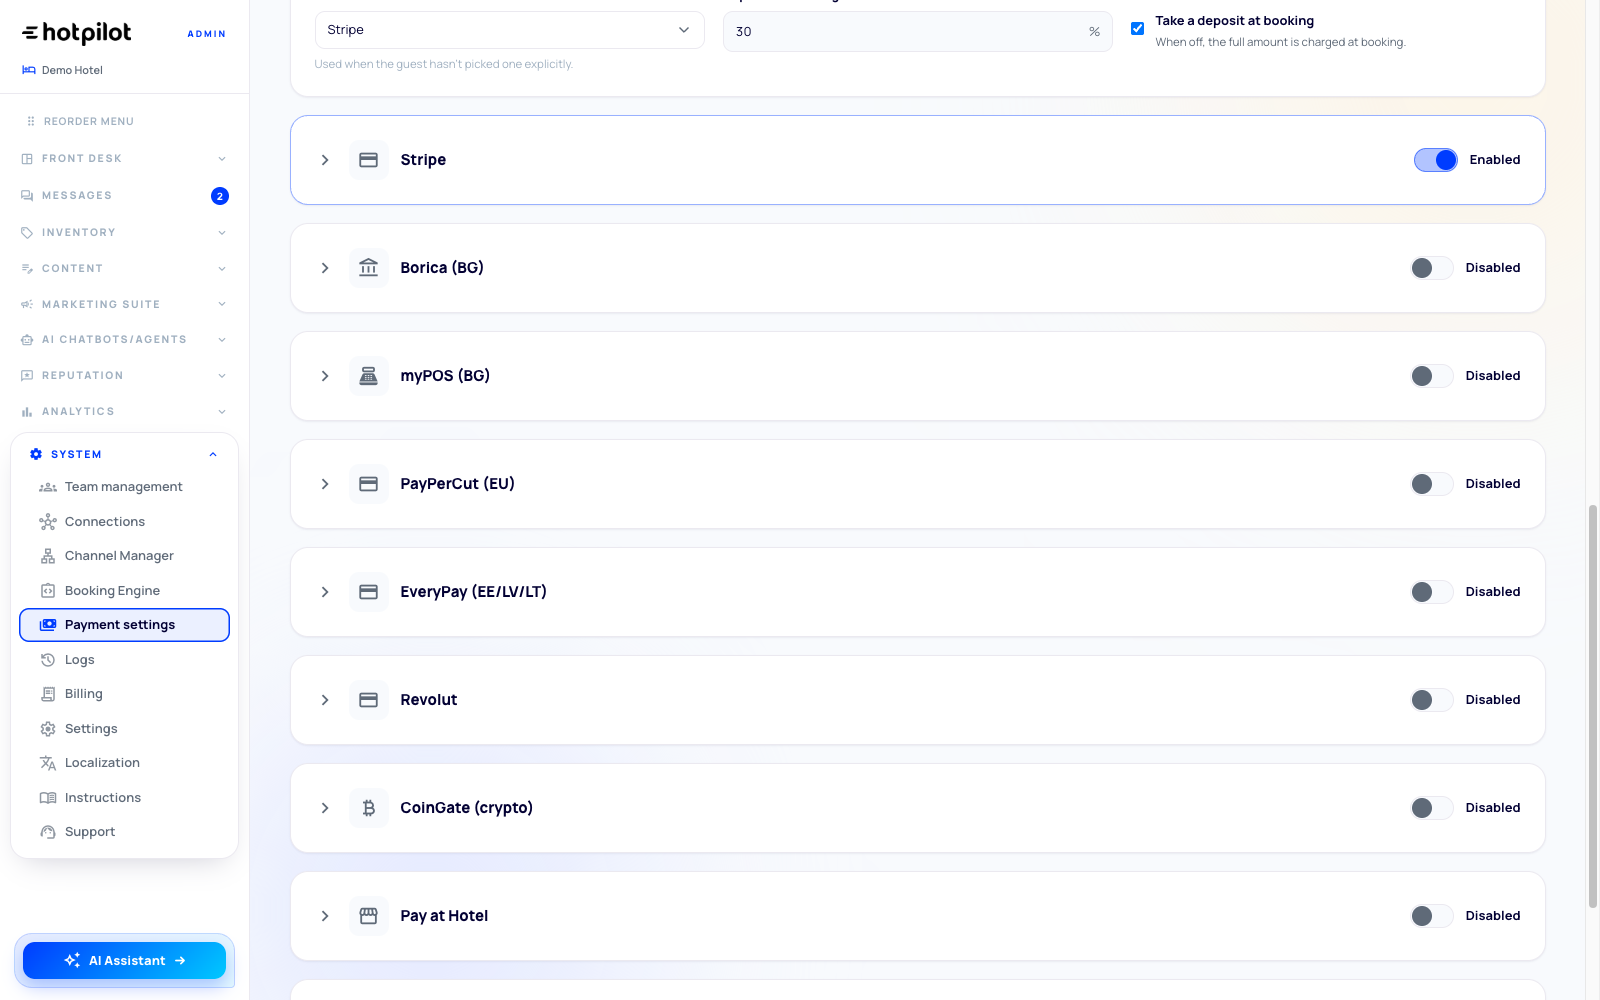Click the Booking Engine icon

tap(48, 591)
